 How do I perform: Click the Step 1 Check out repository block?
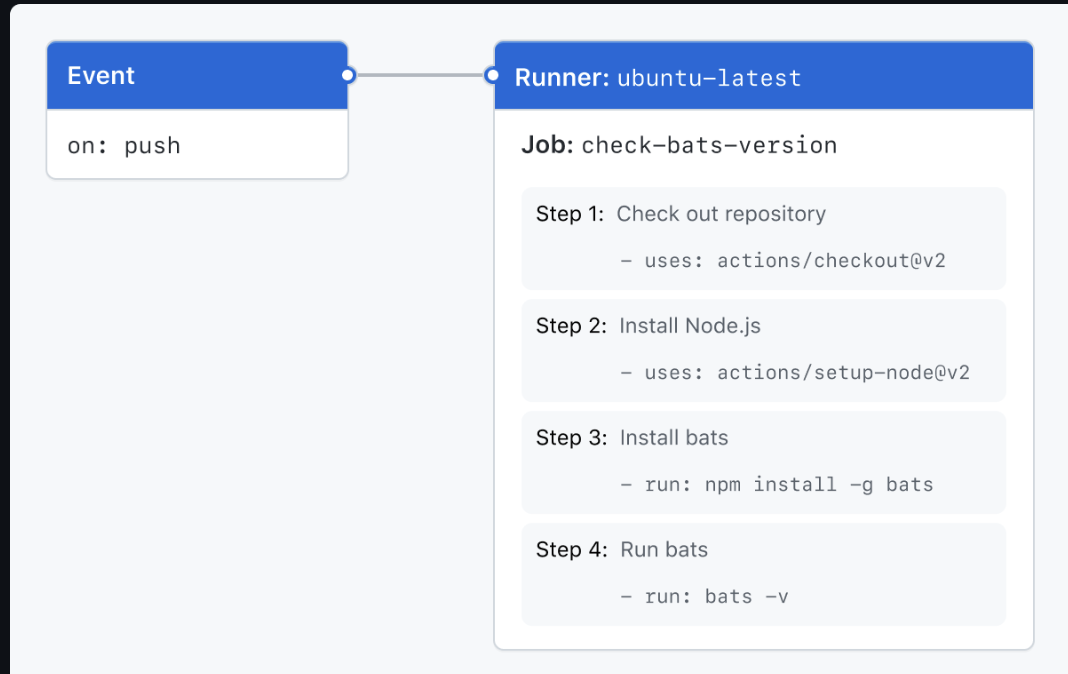pos(763,237)
